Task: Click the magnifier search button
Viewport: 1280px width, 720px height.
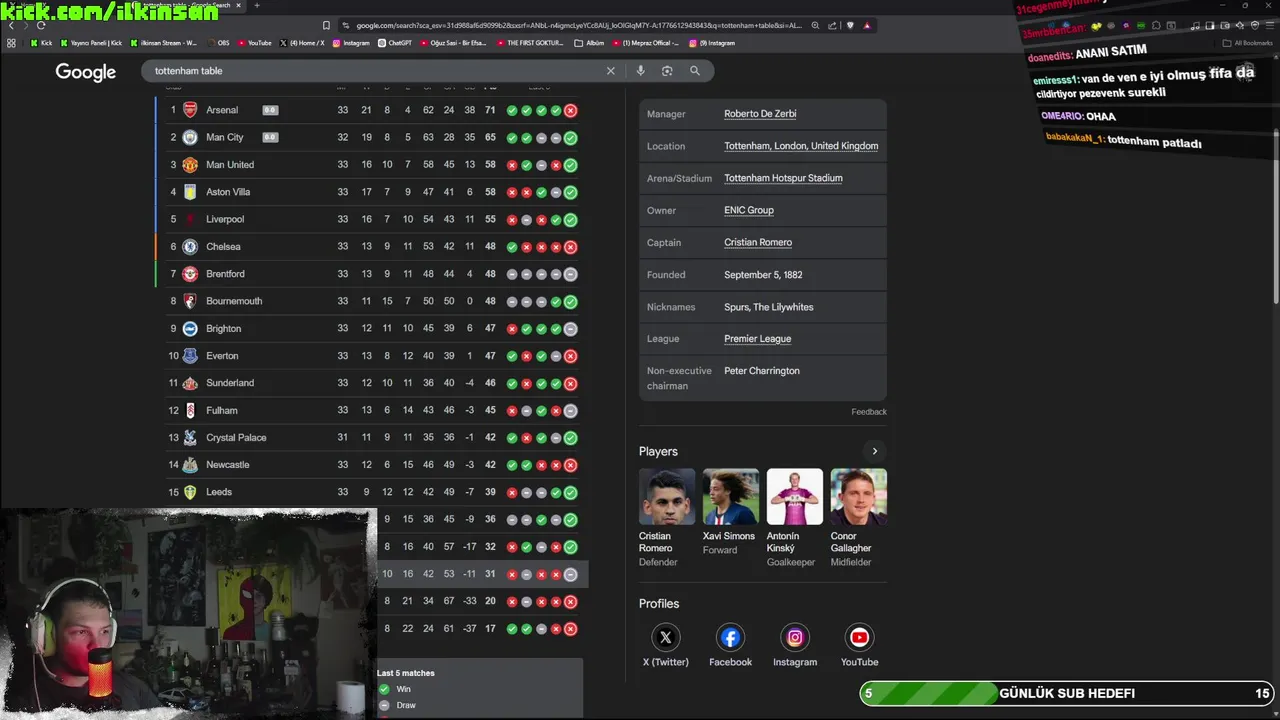Action: pos(695,71)
